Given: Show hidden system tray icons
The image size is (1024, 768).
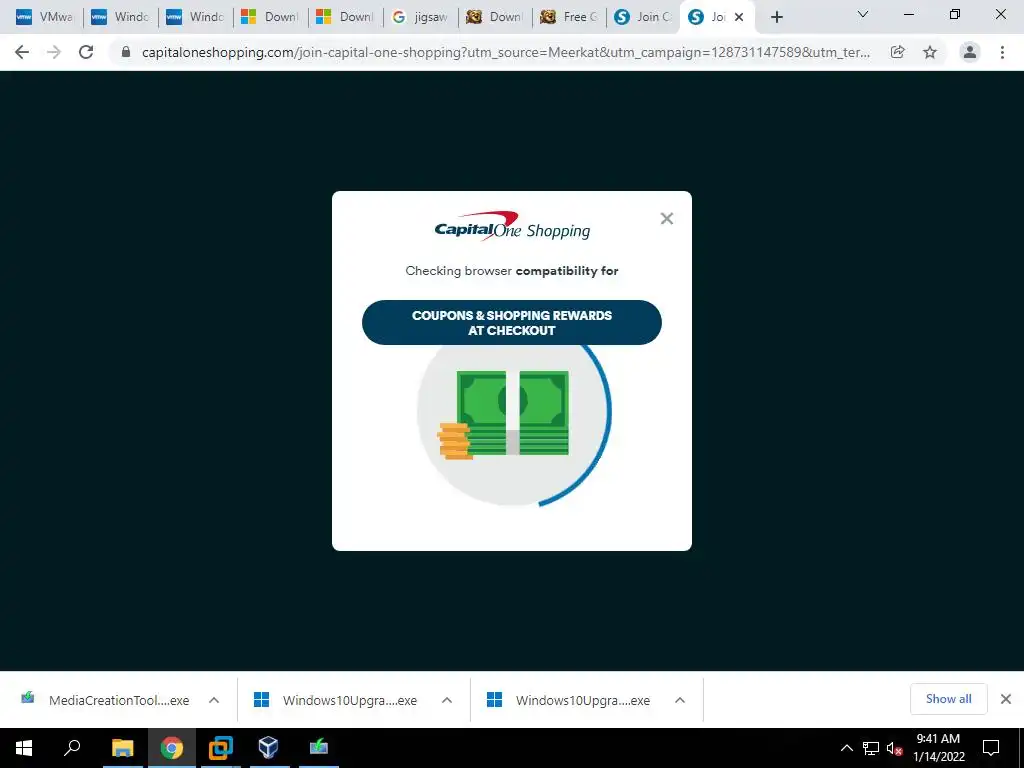Looking at the screenshot, I should point(846,748).
